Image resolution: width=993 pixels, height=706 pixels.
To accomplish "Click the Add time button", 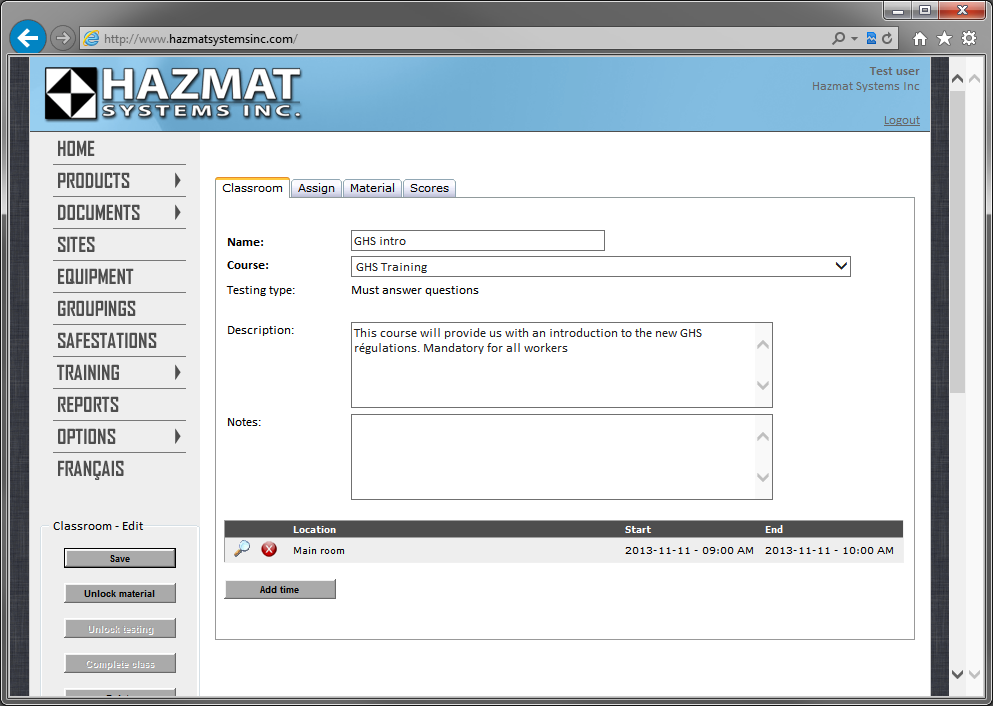I will click(280, 590).
